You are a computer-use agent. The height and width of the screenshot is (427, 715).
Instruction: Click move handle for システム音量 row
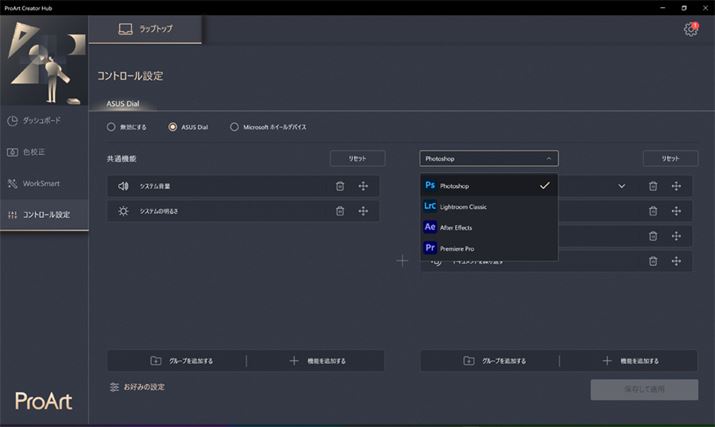coord(363,186)
